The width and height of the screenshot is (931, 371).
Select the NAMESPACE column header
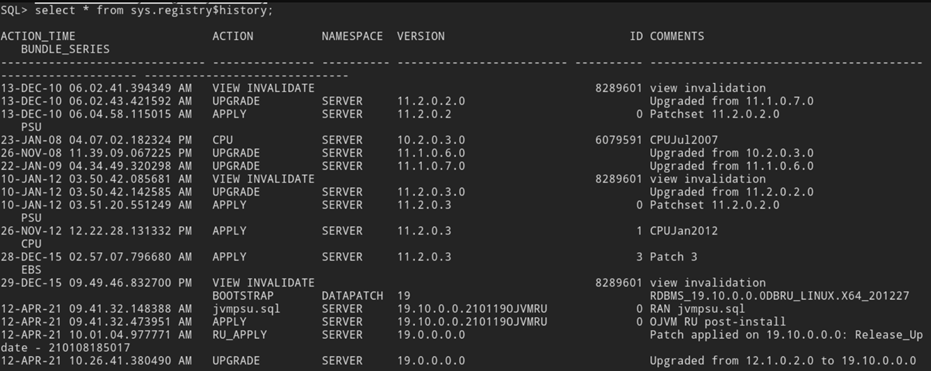coord(352,36)
